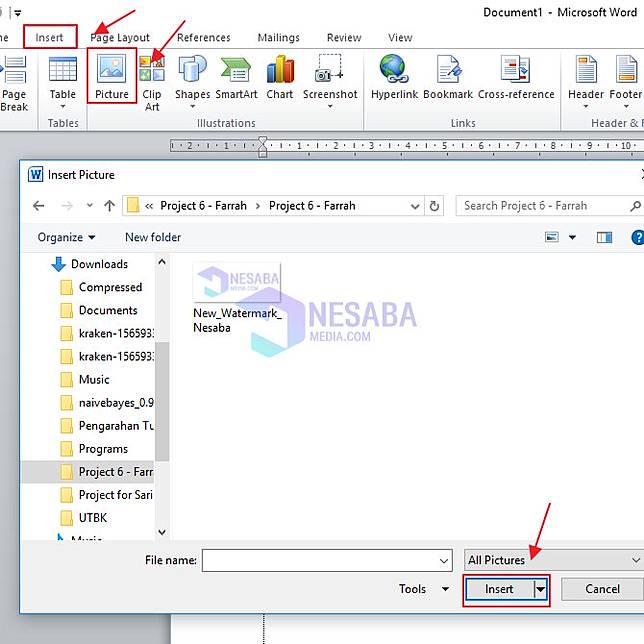Open the Review tab
The image size is (644, 644).
tap(344, 37)
